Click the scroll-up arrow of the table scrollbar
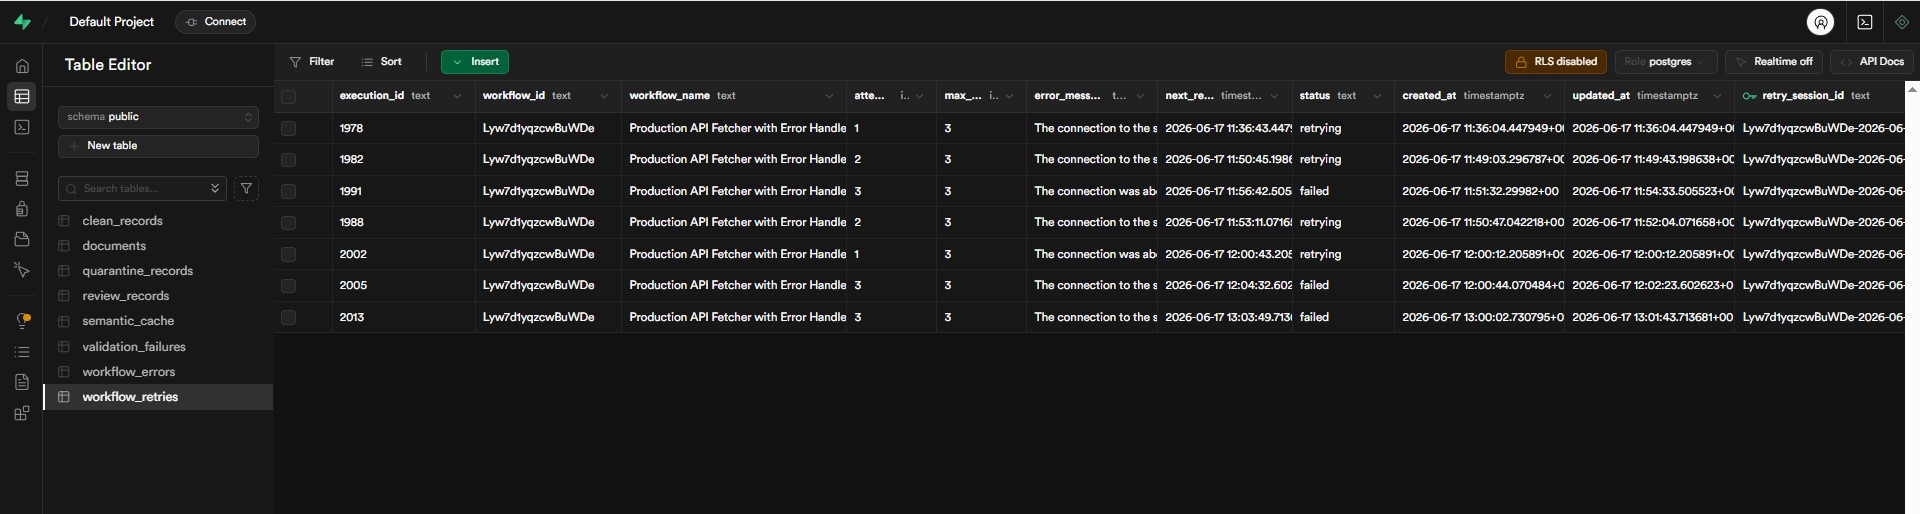This screenshot has width=1920, height=514. 1912,90
